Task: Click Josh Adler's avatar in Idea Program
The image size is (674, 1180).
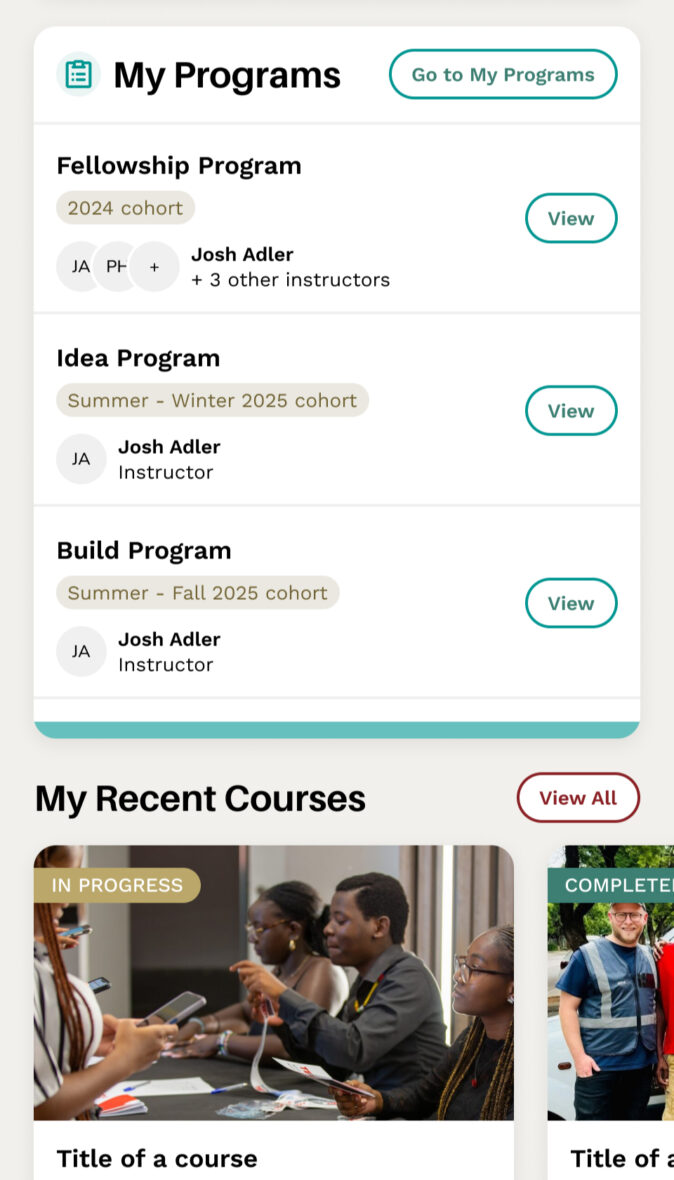Action: pyautogui.click(x=81, y=458)
